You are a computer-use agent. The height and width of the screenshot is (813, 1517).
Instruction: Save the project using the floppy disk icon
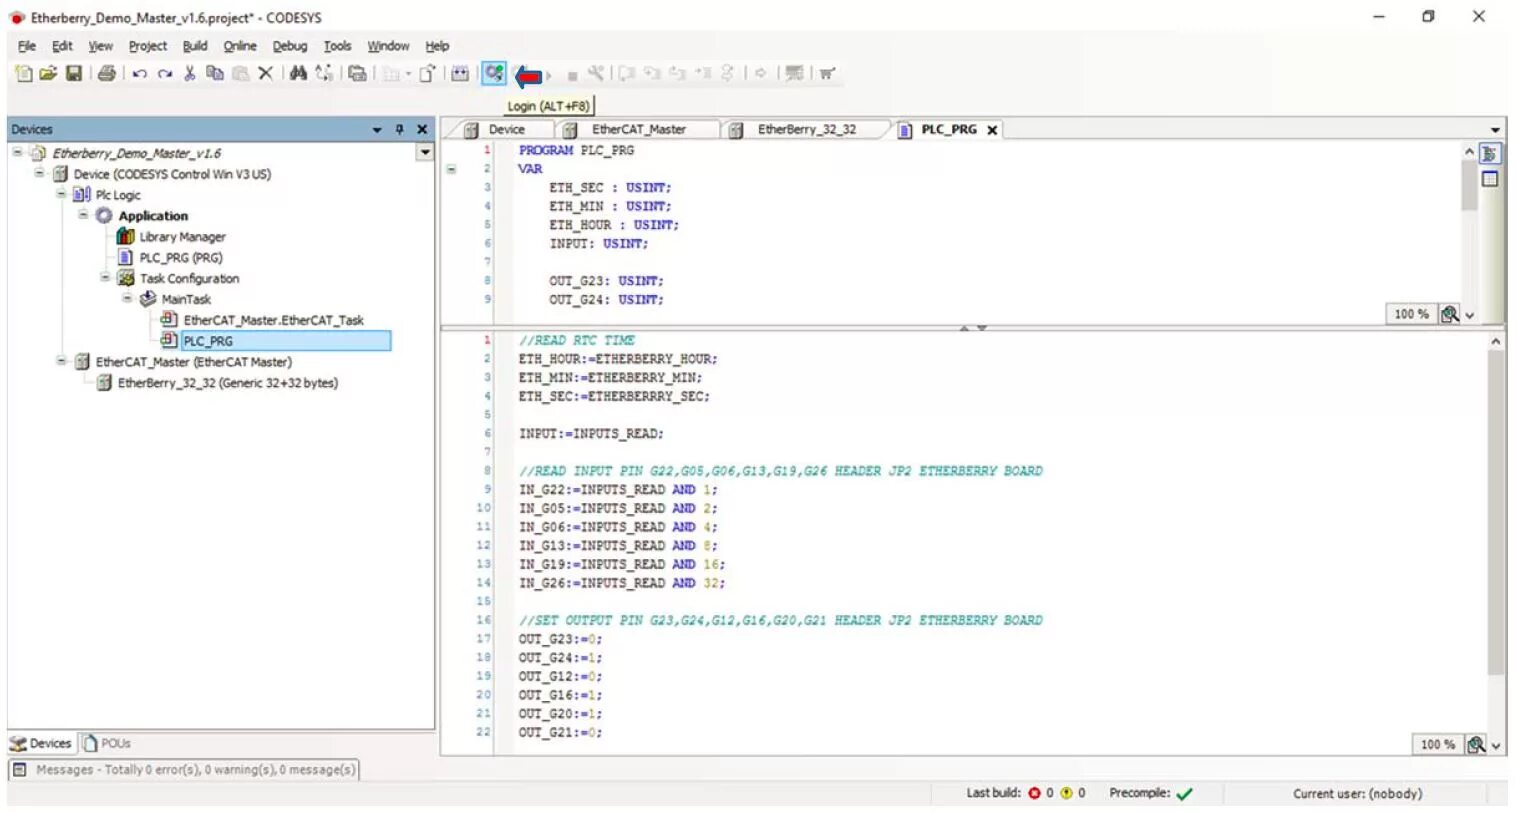pyautogui.click(x=74, y=73)
